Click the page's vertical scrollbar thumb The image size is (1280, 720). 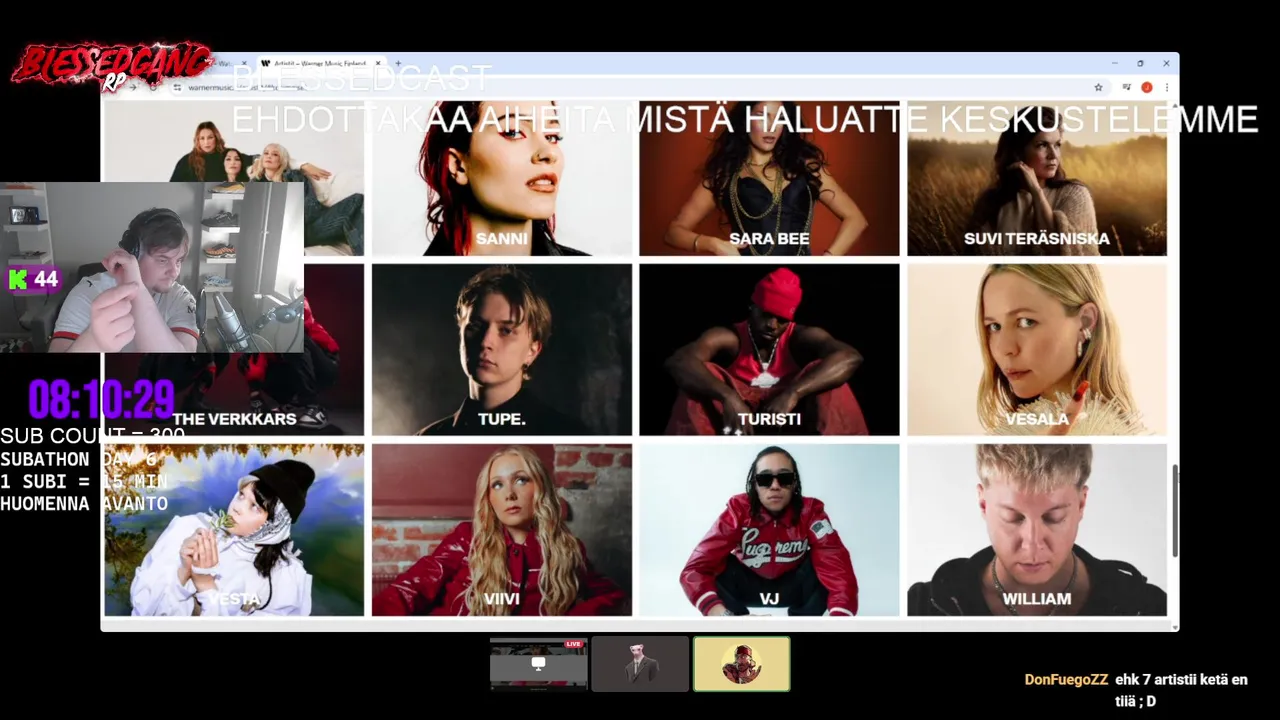pos(1175,511)
